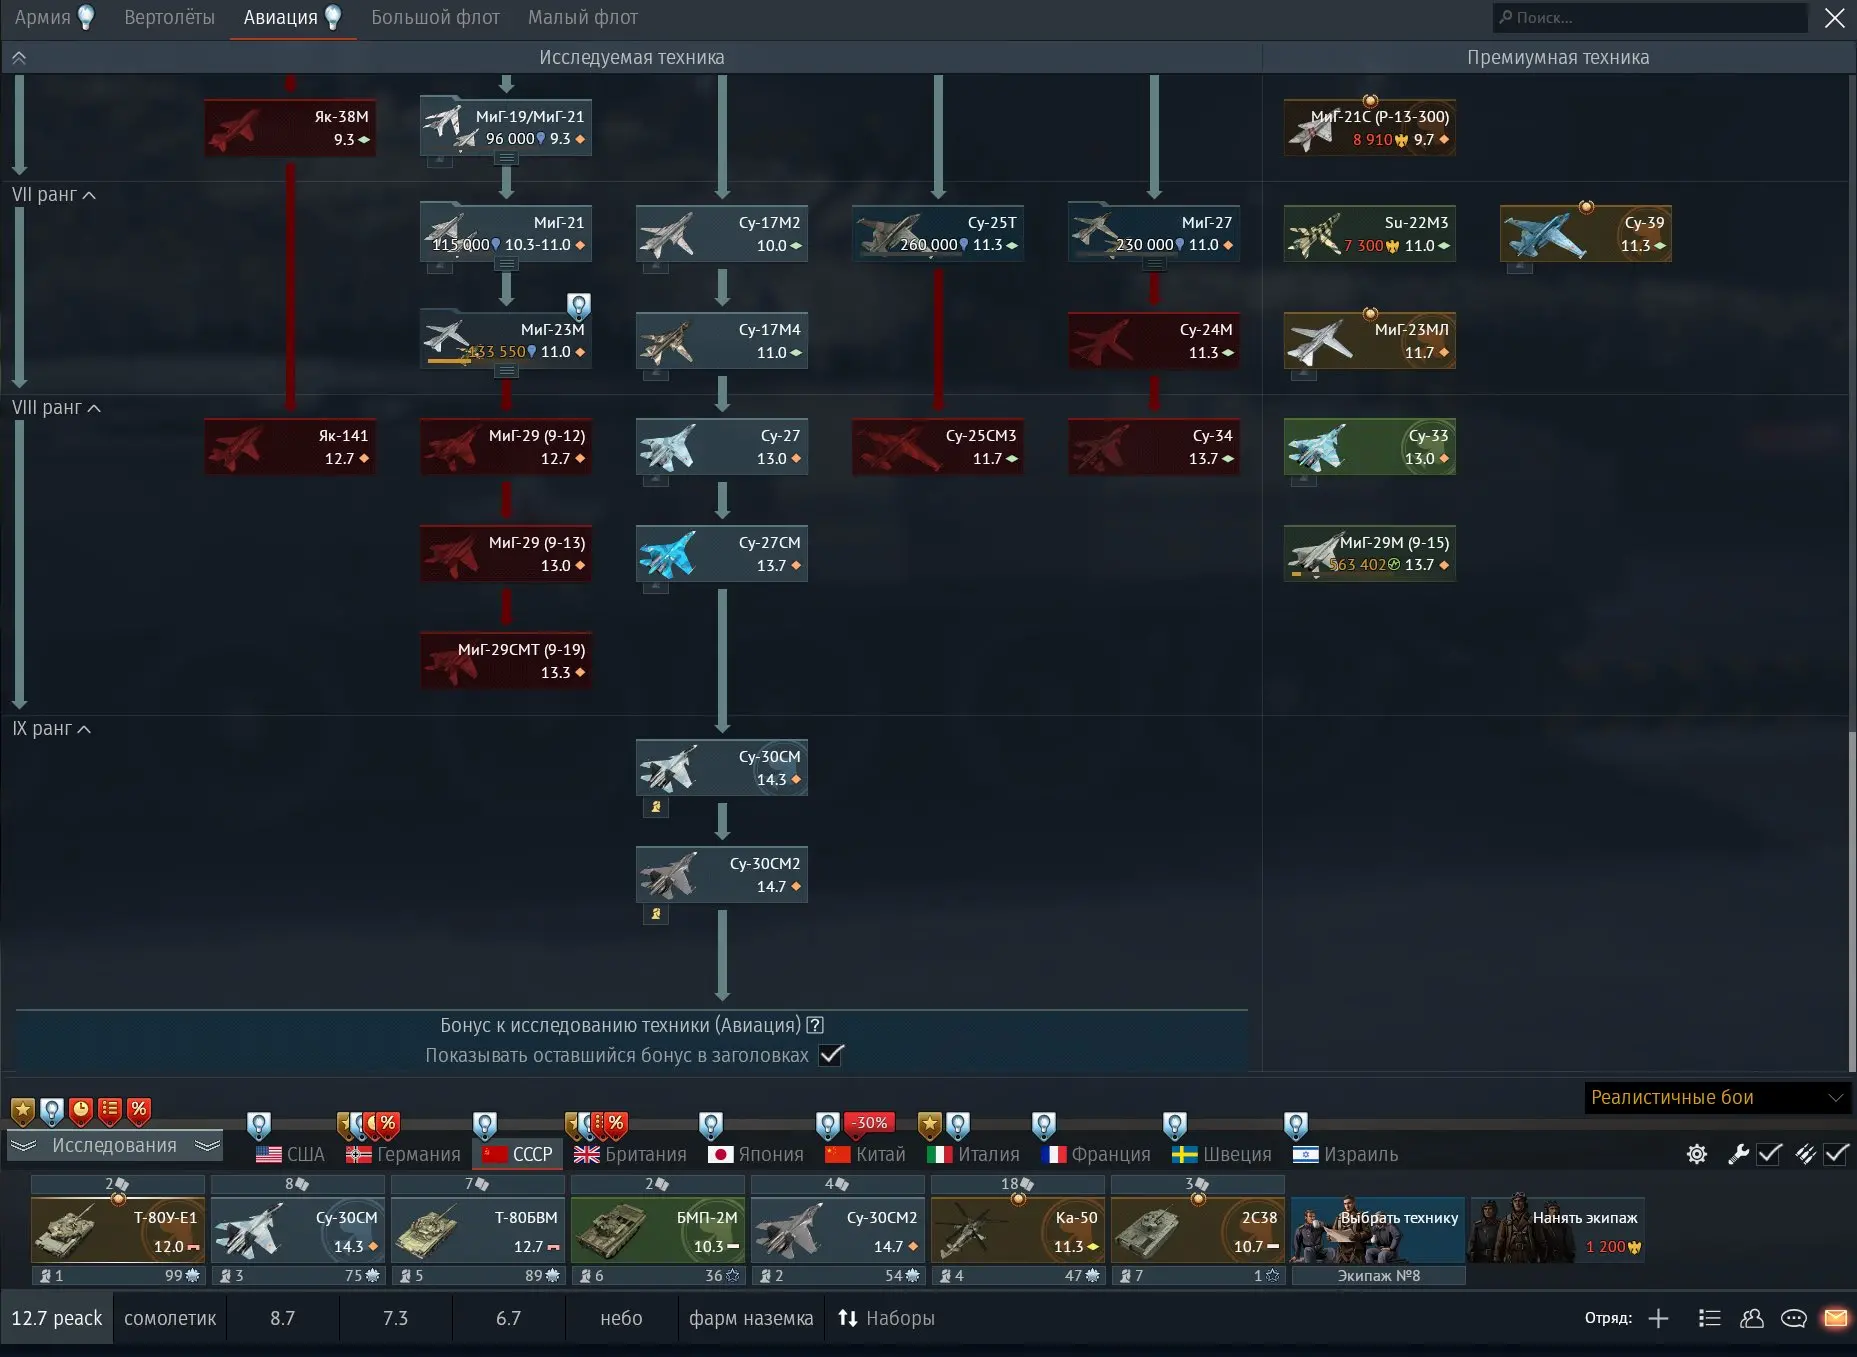Click the lightbulb bonus icon above Израиль

coord(1296,1126)
